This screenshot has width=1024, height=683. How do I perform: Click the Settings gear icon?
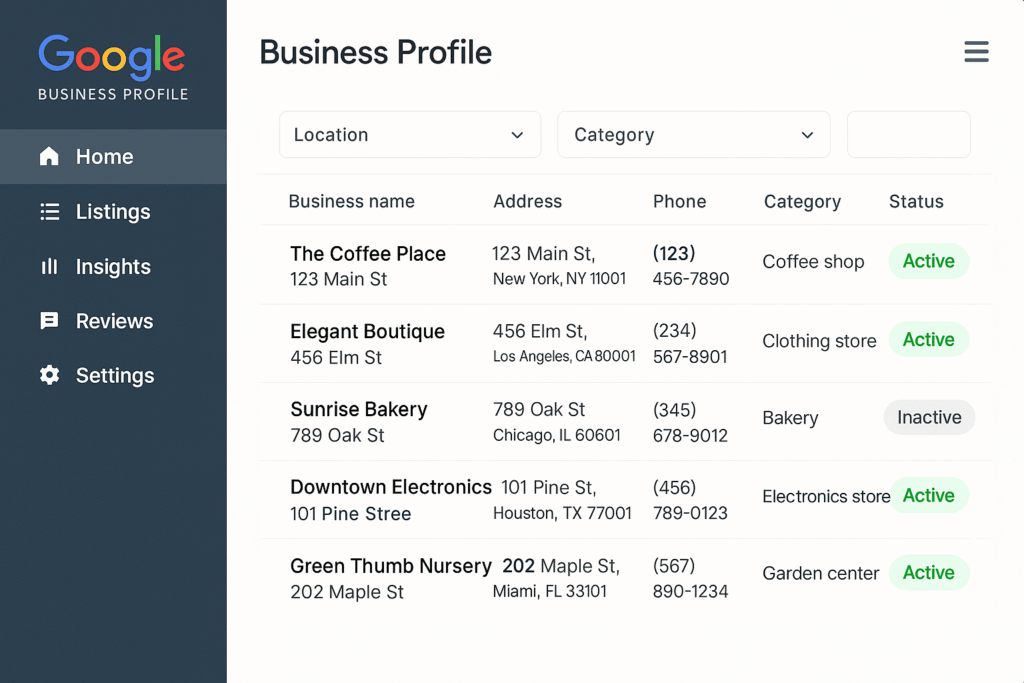point(48,375)
